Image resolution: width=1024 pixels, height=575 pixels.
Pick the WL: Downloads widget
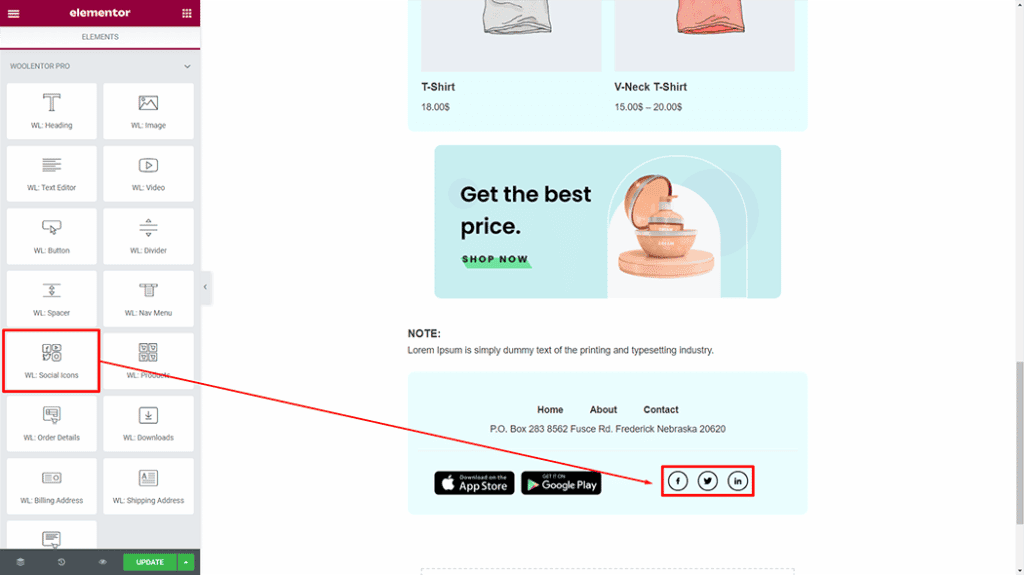point(148,423)
